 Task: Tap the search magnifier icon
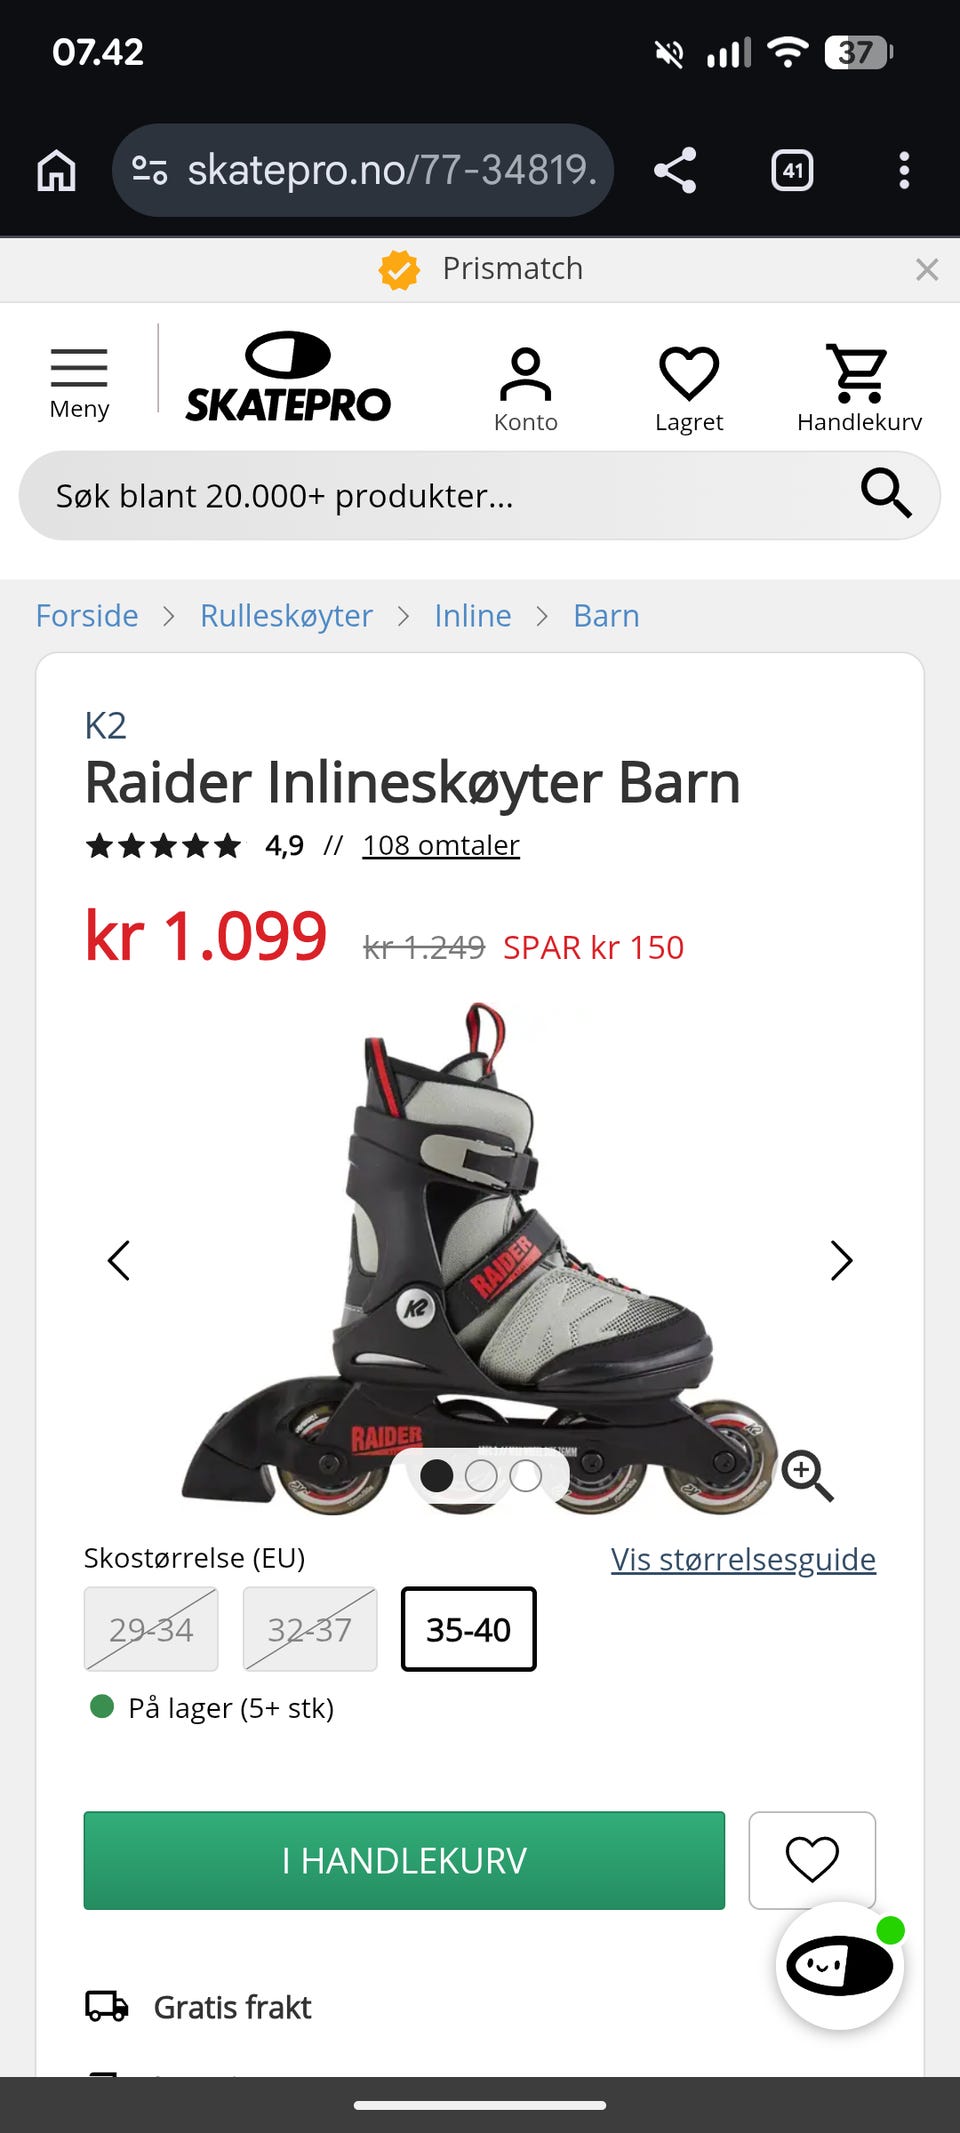[886, 494]
